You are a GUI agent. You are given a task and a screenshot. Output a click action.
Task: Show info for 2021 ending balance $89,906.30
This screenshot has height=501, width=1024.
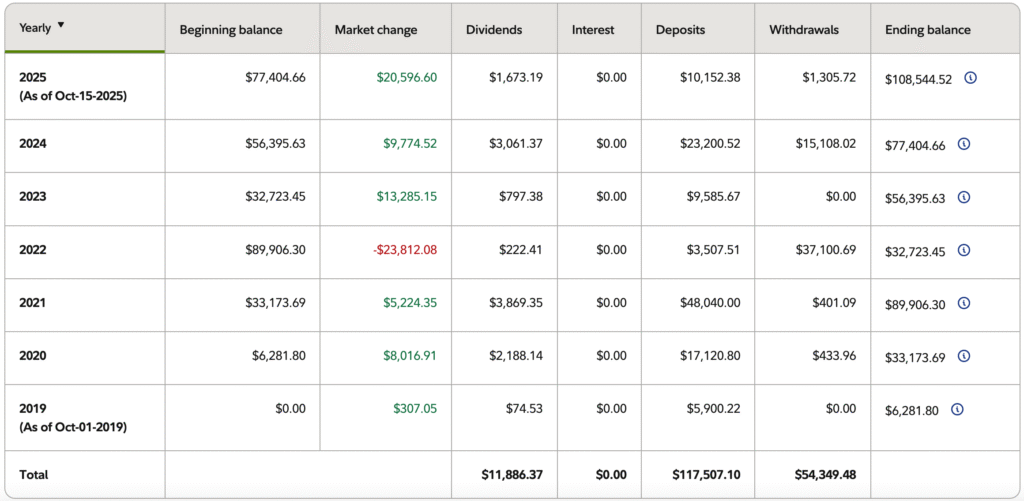point(964,303)
